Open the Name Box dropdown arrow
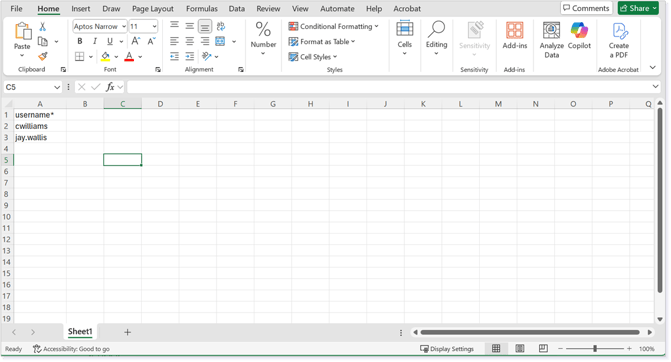 (57, 87)
